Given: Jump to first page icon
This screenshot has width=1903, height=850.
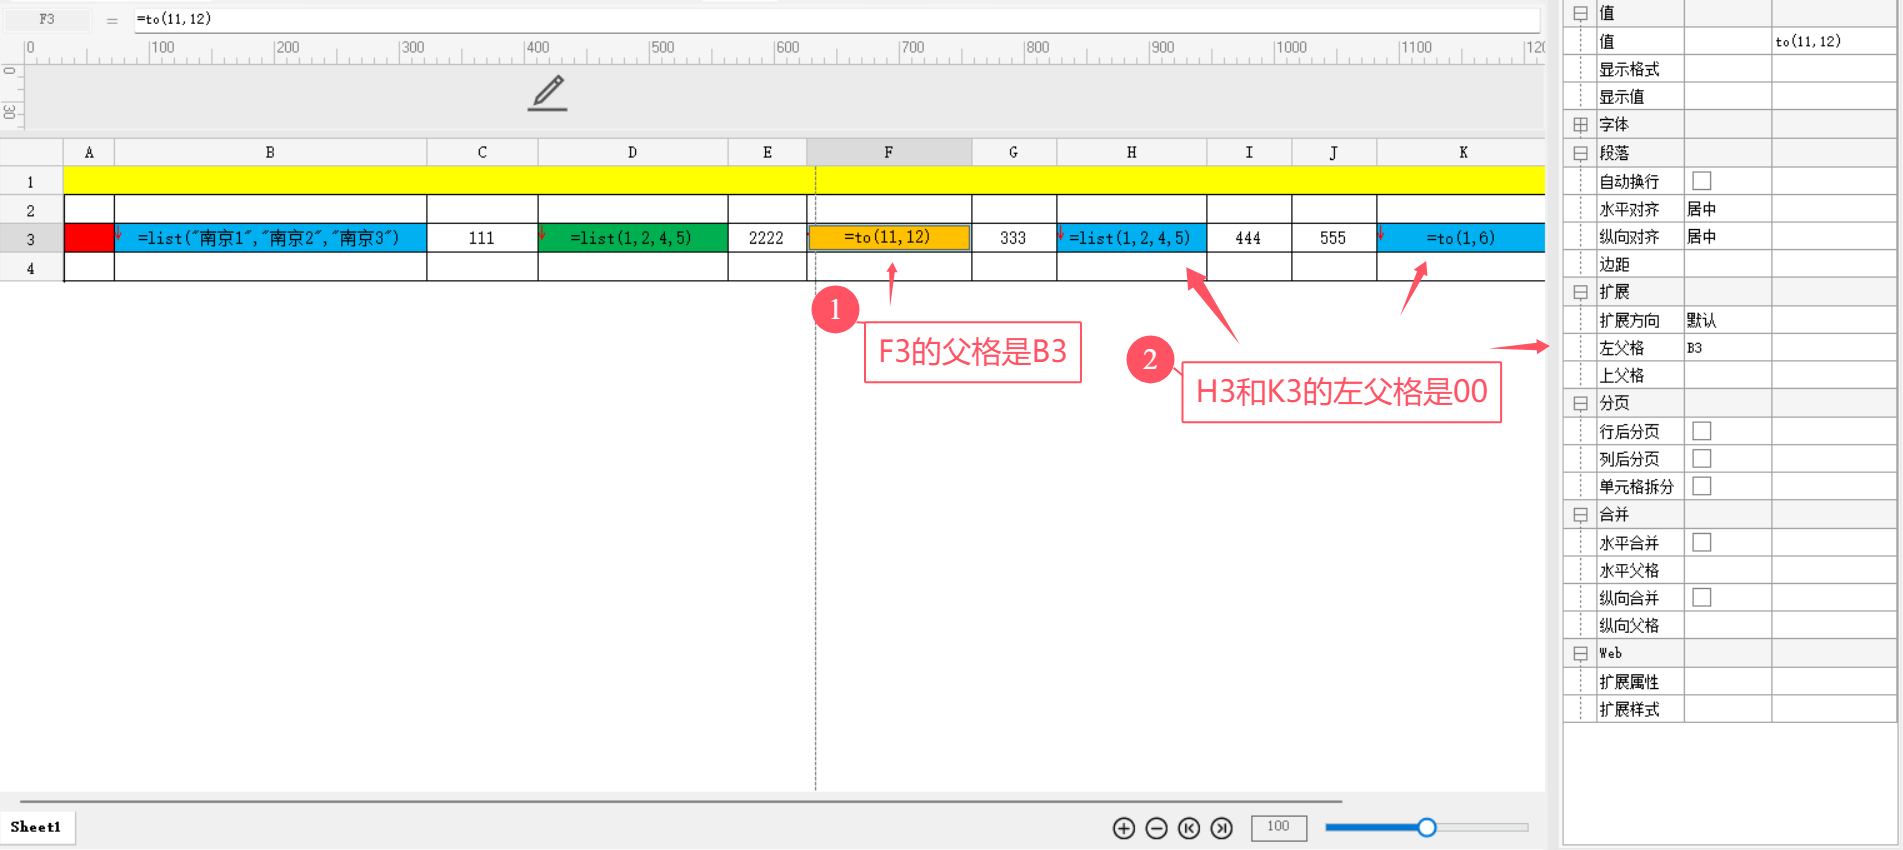Looking at the screenshot, I should click(1189, 828).
